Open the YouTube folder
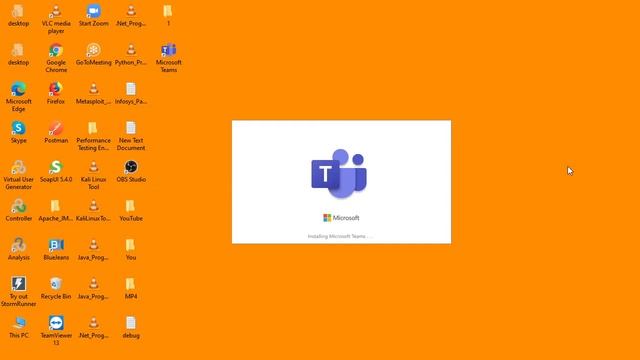 [131, 211]
